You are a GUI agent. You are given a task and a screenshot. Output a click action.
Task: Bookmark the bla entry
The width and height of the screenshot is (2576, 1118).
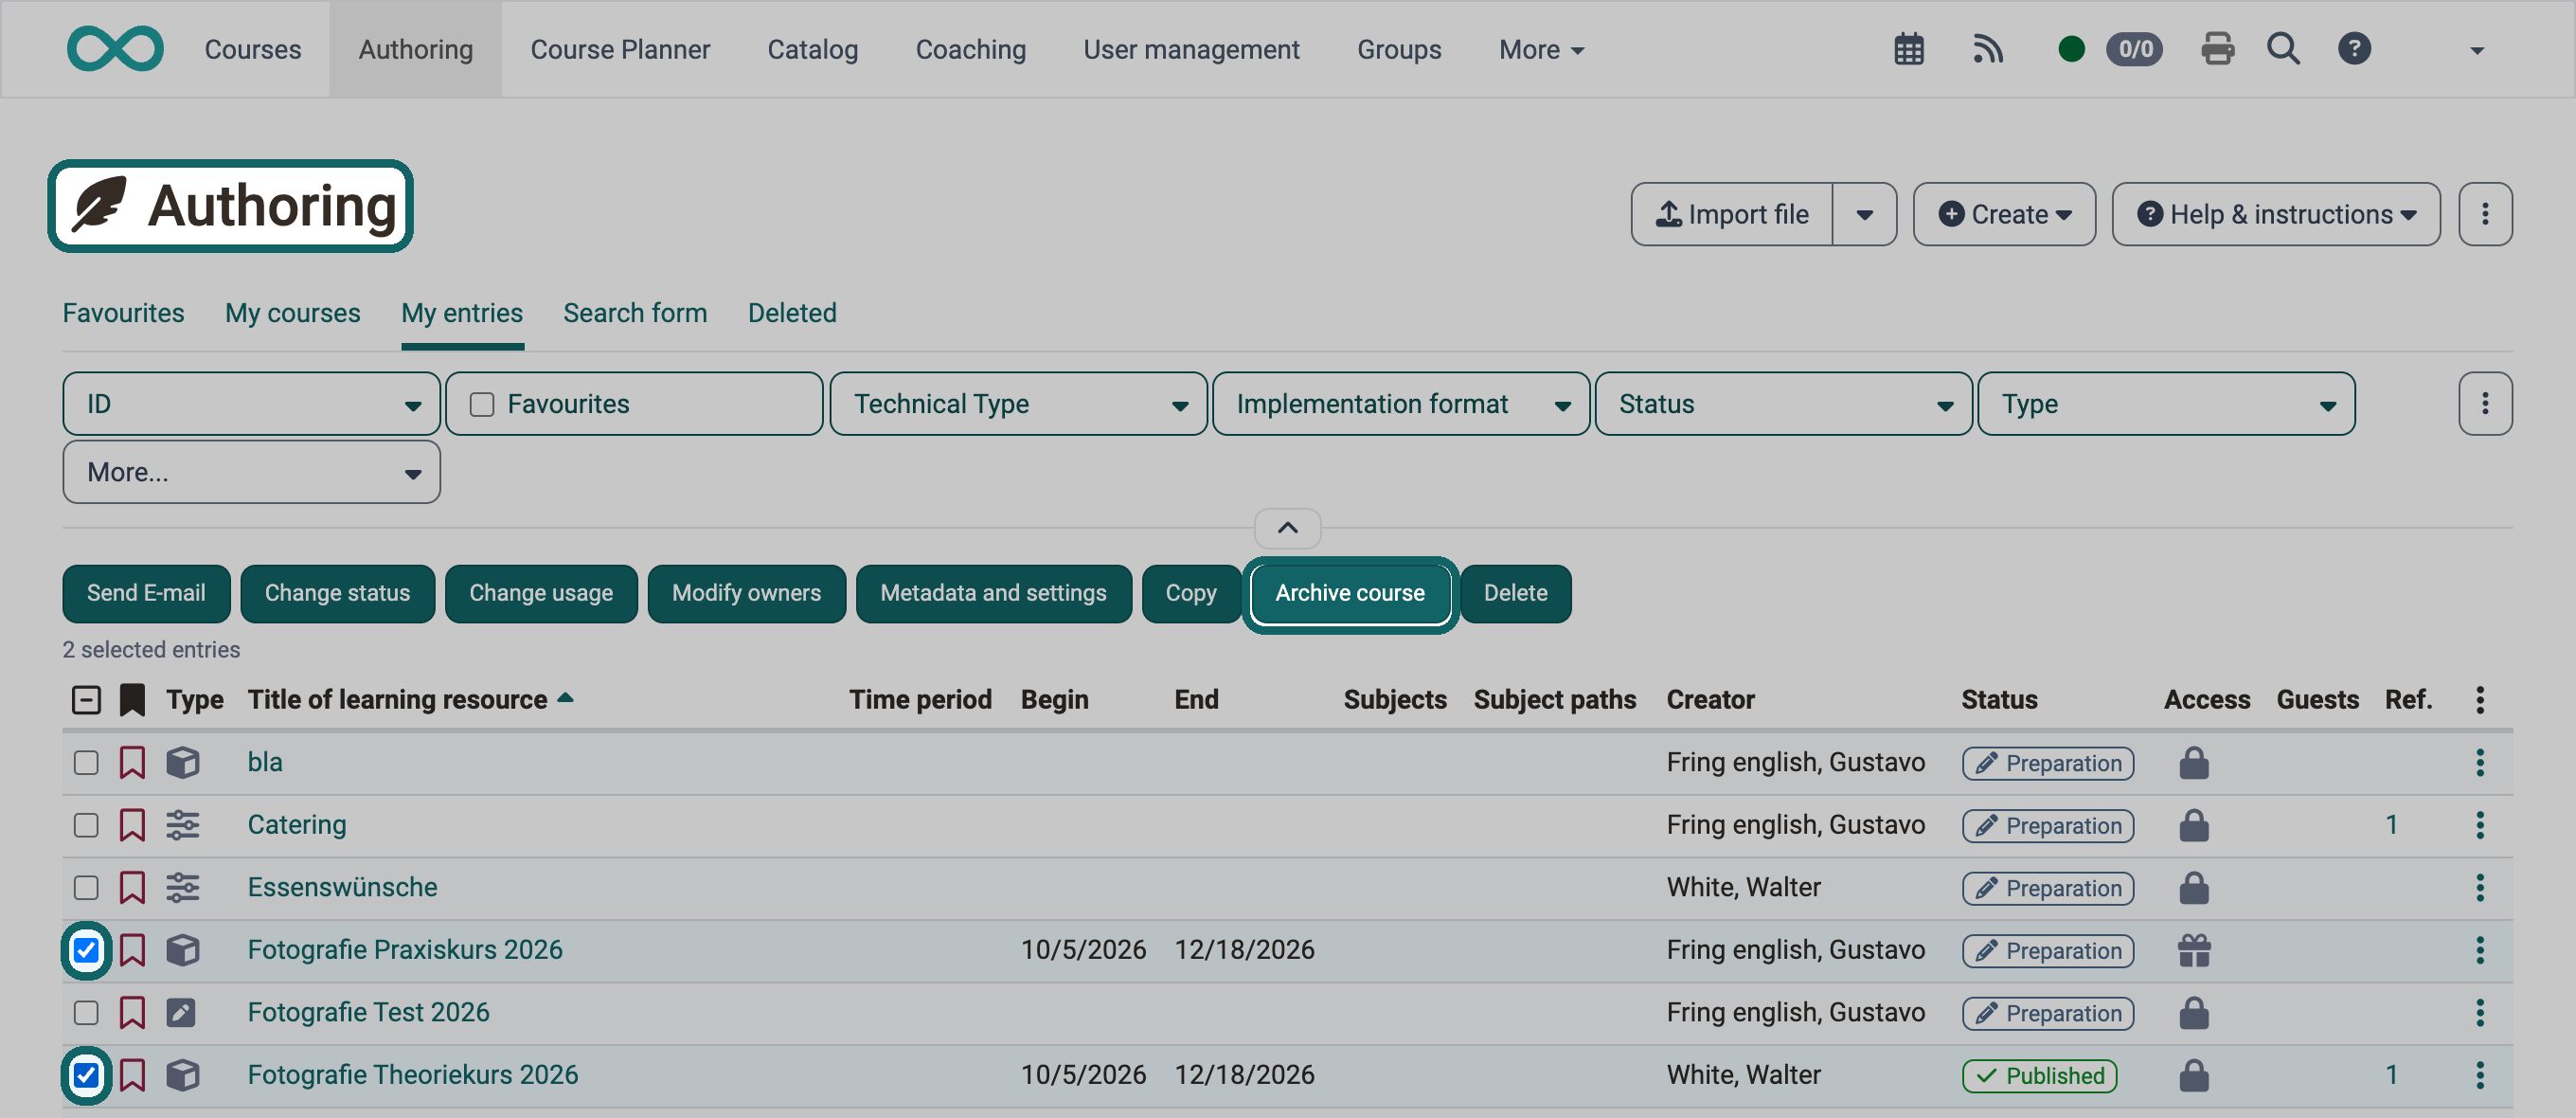[132, 763]
